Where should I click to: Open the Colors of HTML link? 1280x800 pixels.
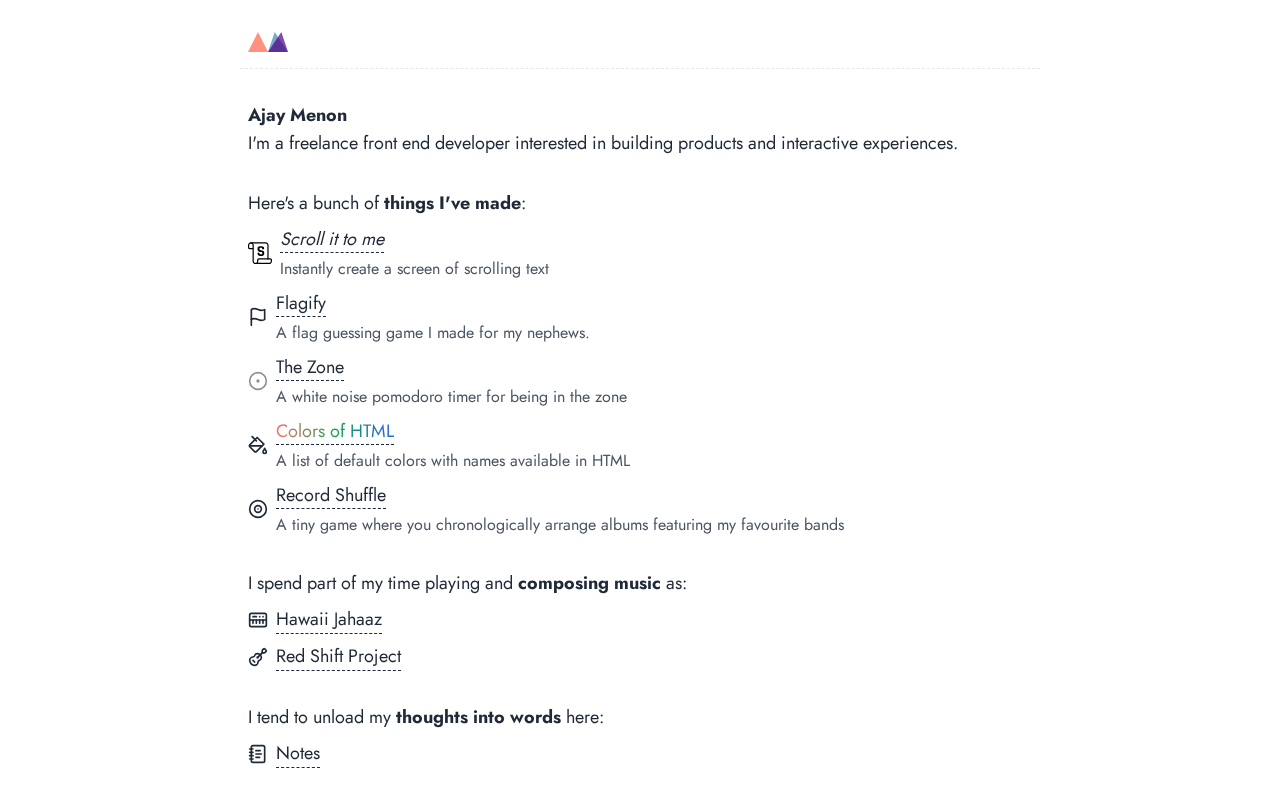(335, 432)
